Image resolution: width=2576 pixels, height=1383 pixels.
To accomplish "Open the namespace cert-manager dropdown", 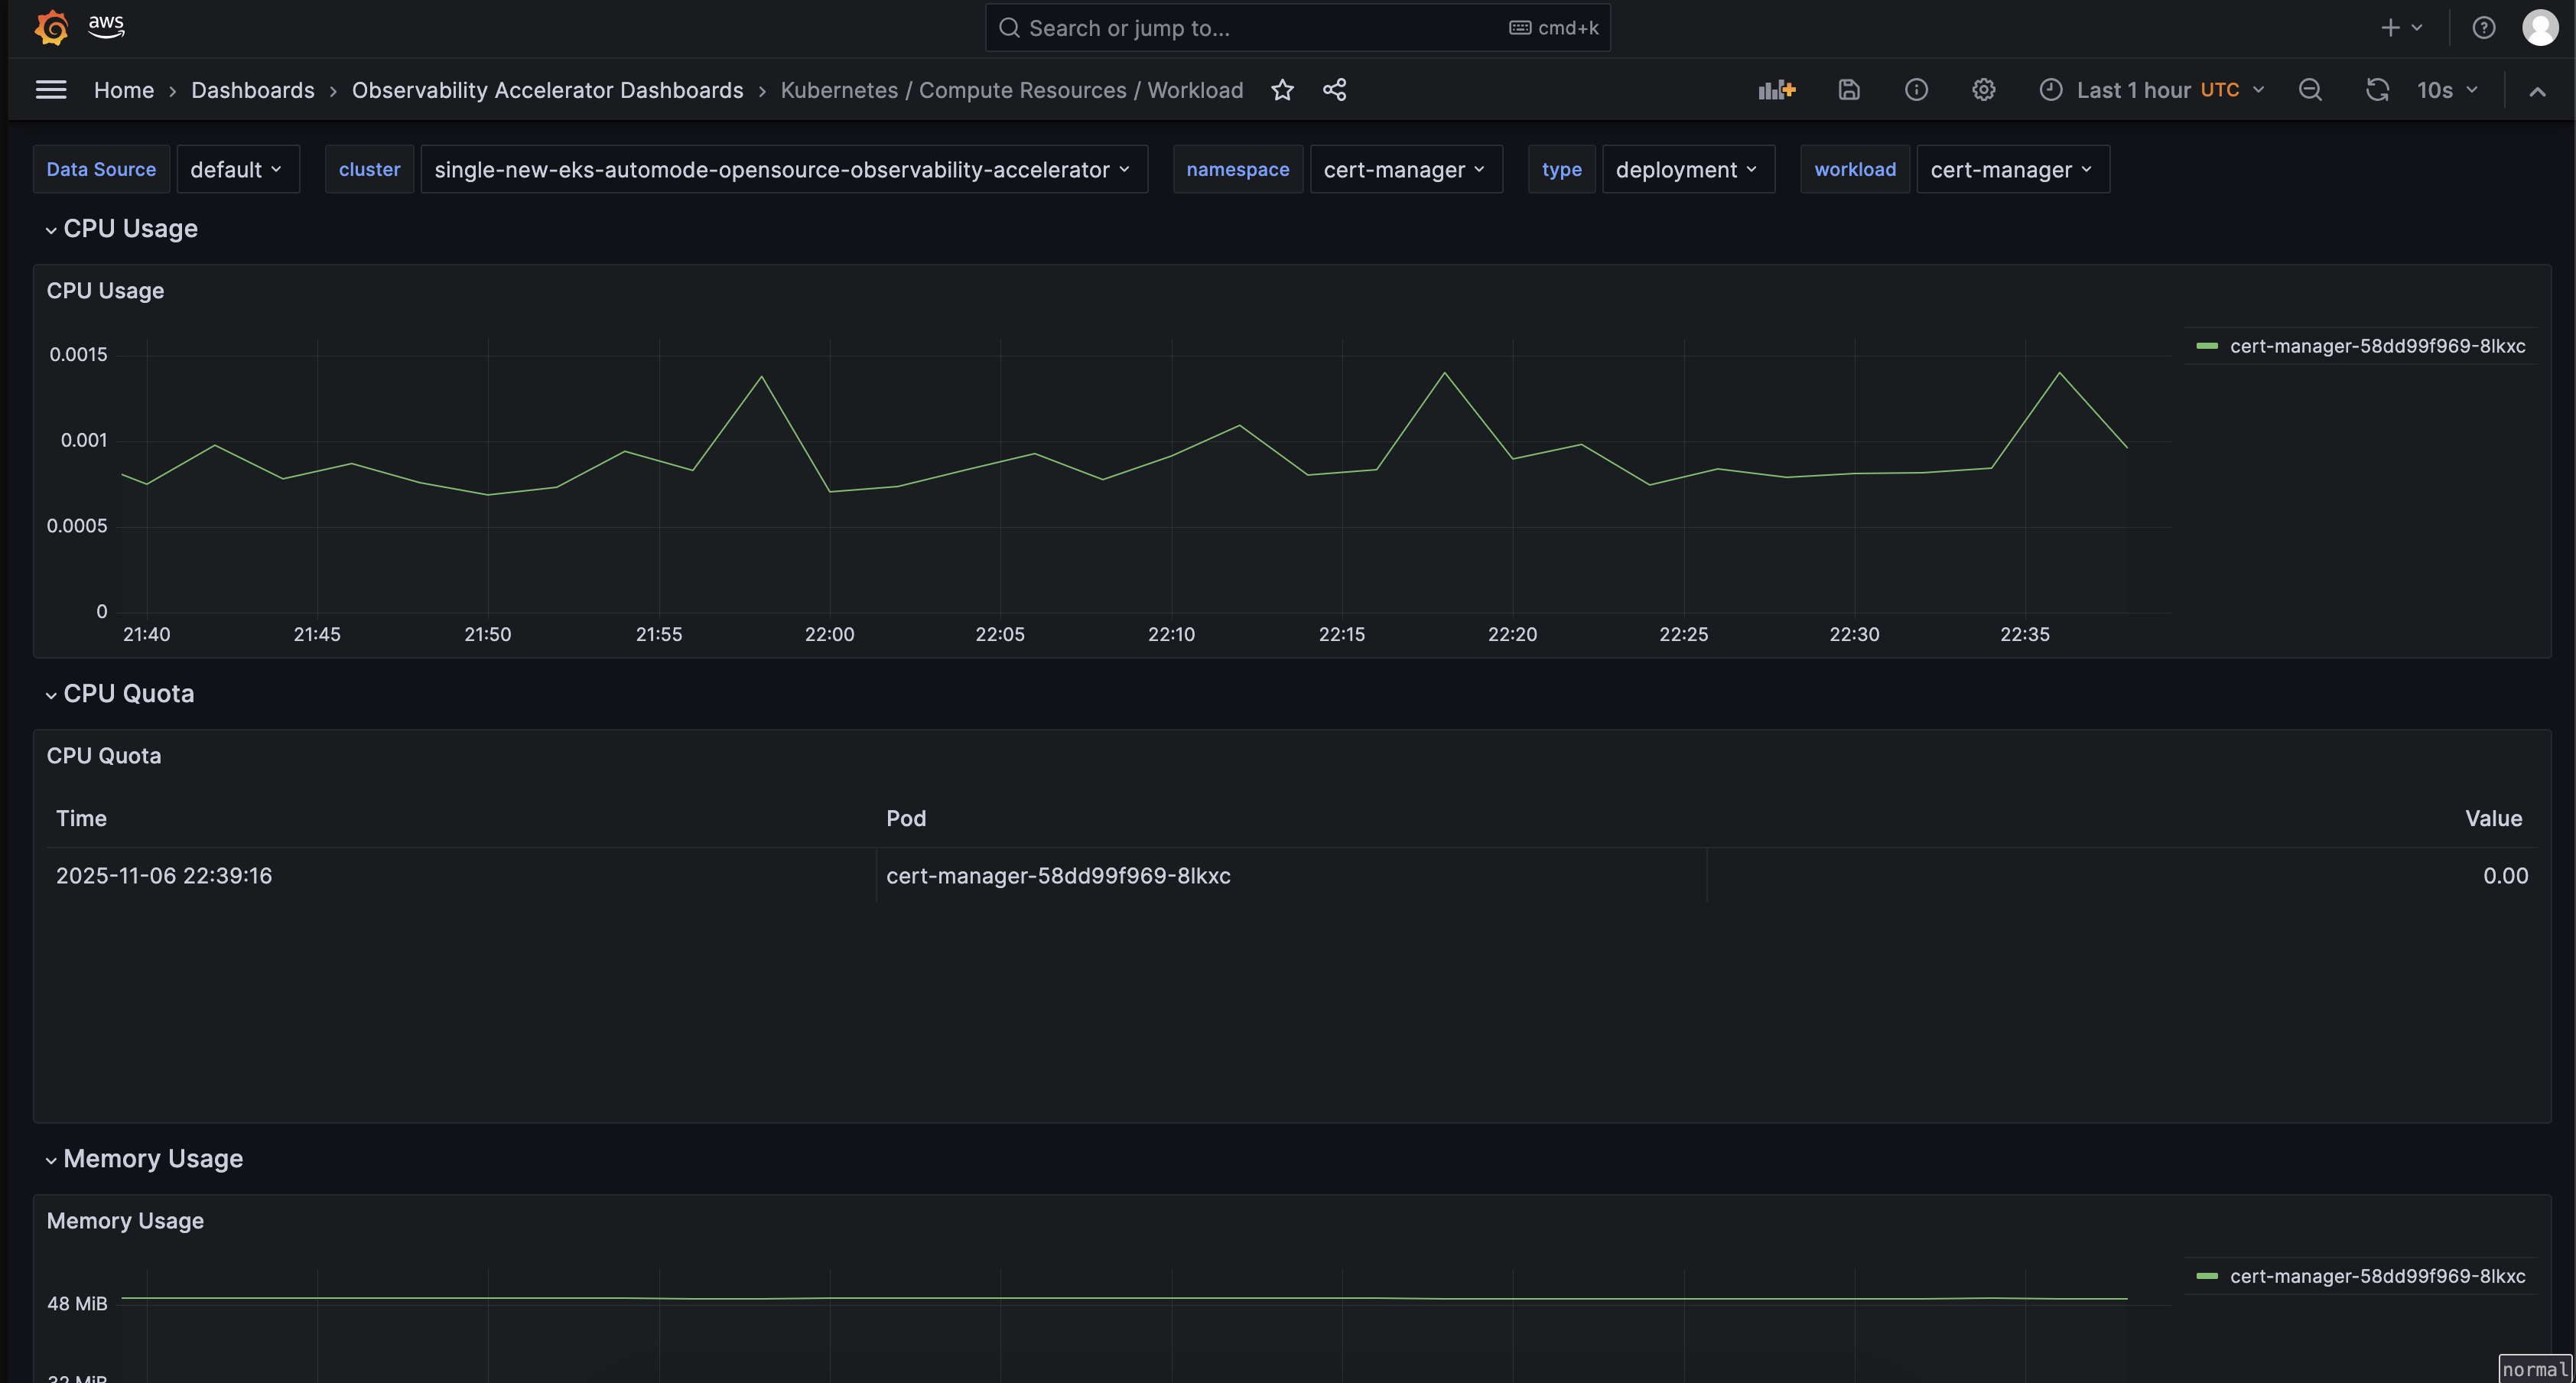I will 1405,169.
